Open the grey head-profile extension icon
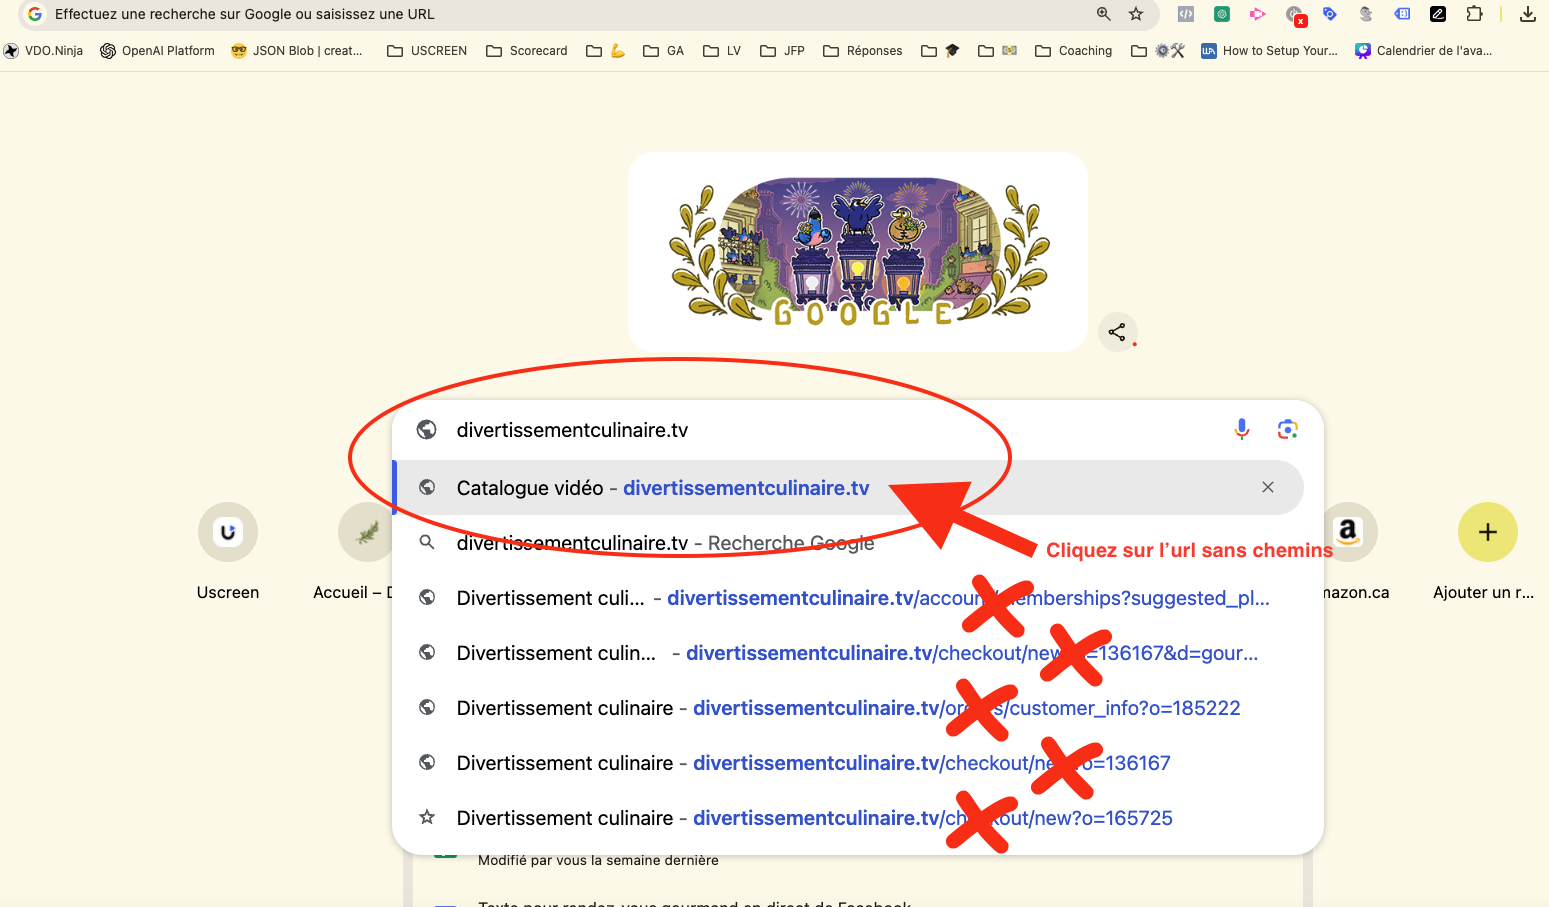Image resolution: width=1549 pixels, height=907 pixels. [1366, 14]
